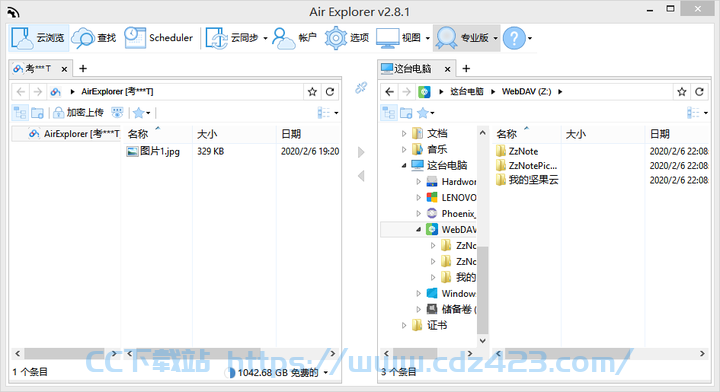Screen dimensions: 720x392
Task: Add a new tab in left pane
Action: pos(83,69)
